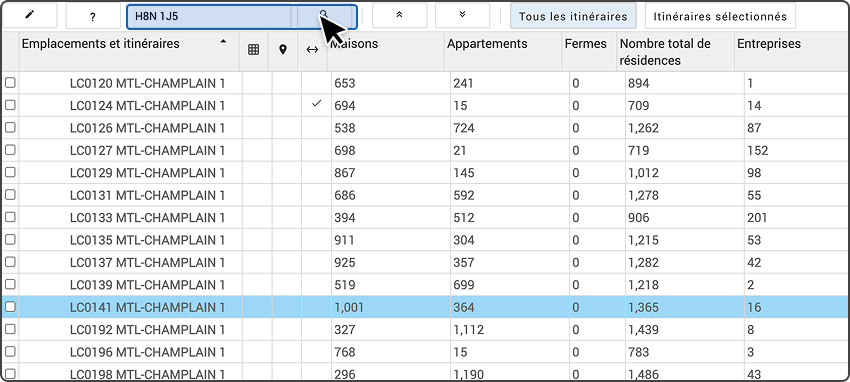Click Entreprises value 152
850x382 pixels.
click(x=758, y=151)
